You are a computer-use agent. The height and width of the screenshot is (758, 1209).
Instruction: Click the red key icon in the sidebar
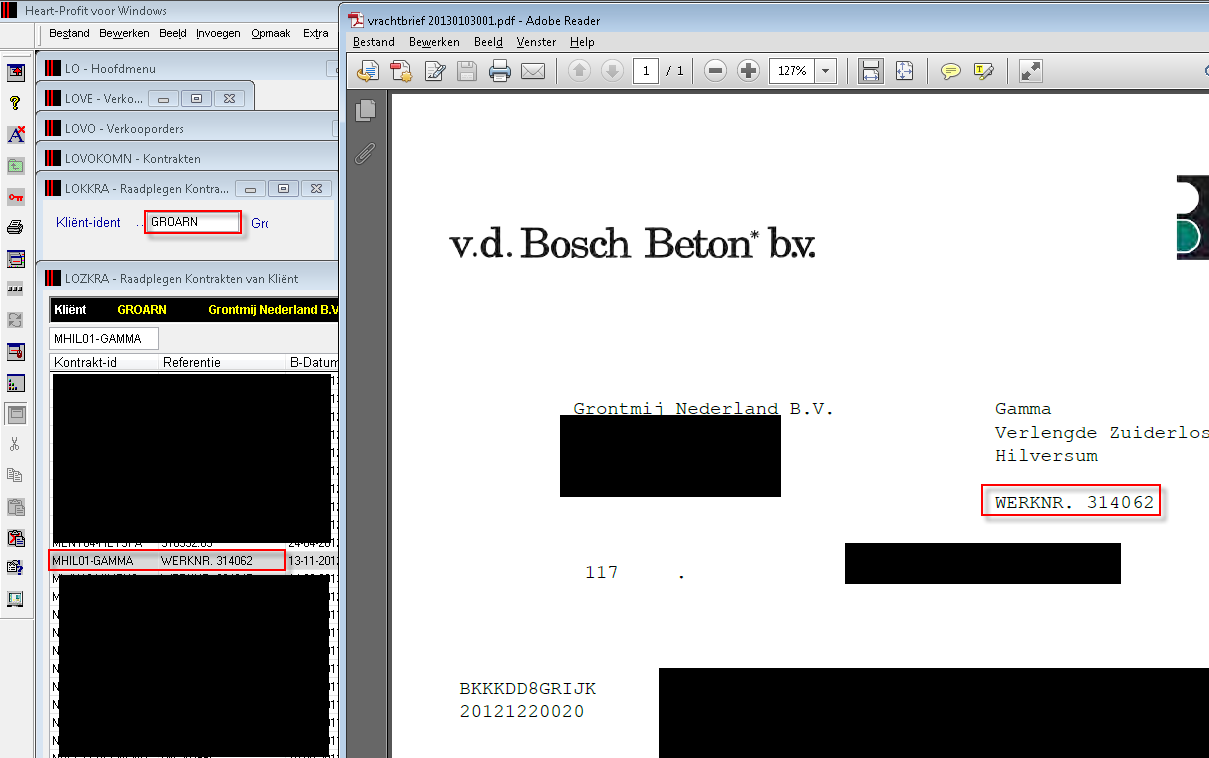[x=16, y=196]
